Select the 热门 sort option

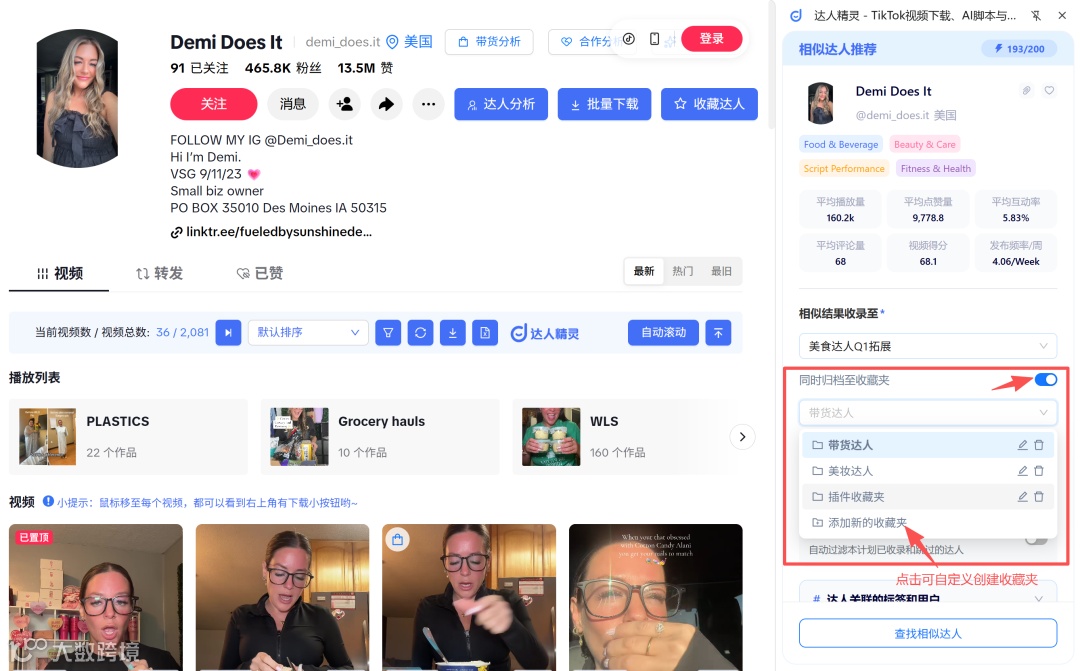(683, 271)
